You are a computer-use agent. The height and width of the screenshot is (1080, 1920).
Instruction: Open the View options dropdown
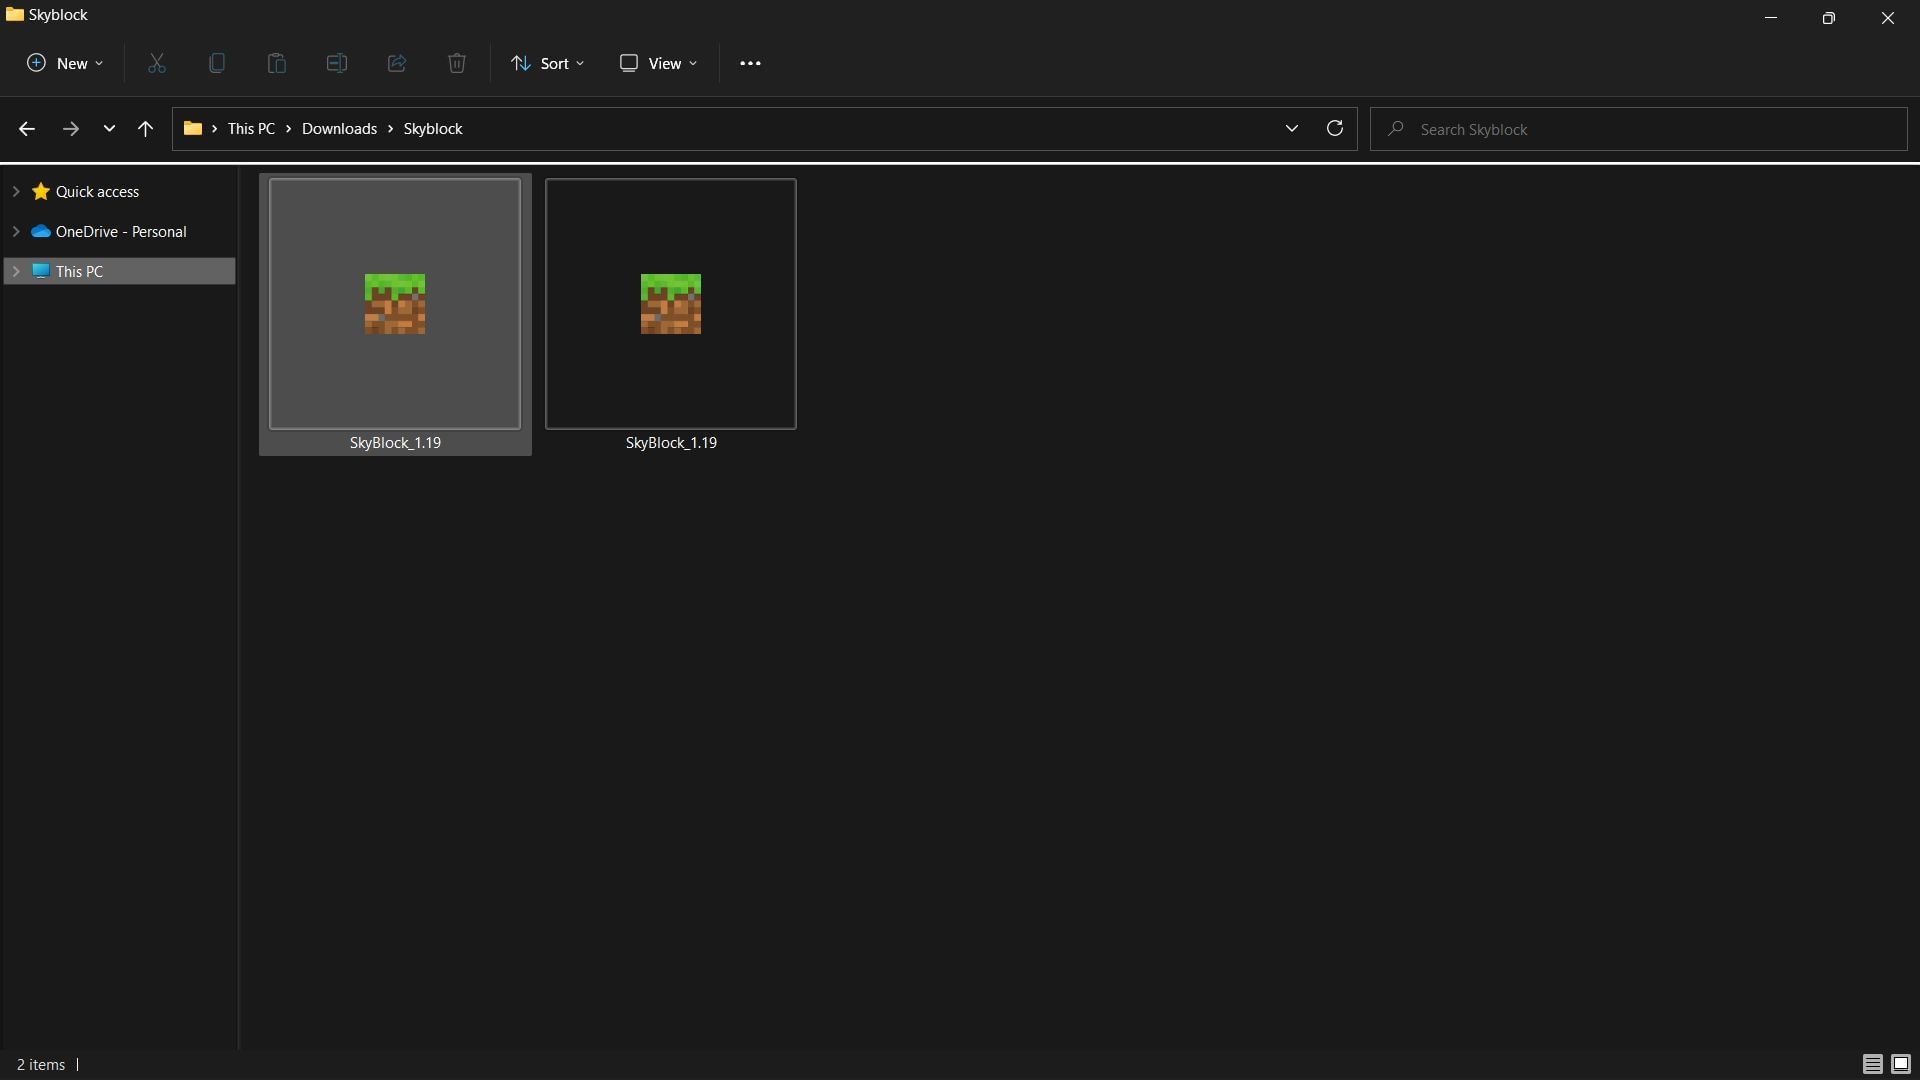tap(658, 63)
